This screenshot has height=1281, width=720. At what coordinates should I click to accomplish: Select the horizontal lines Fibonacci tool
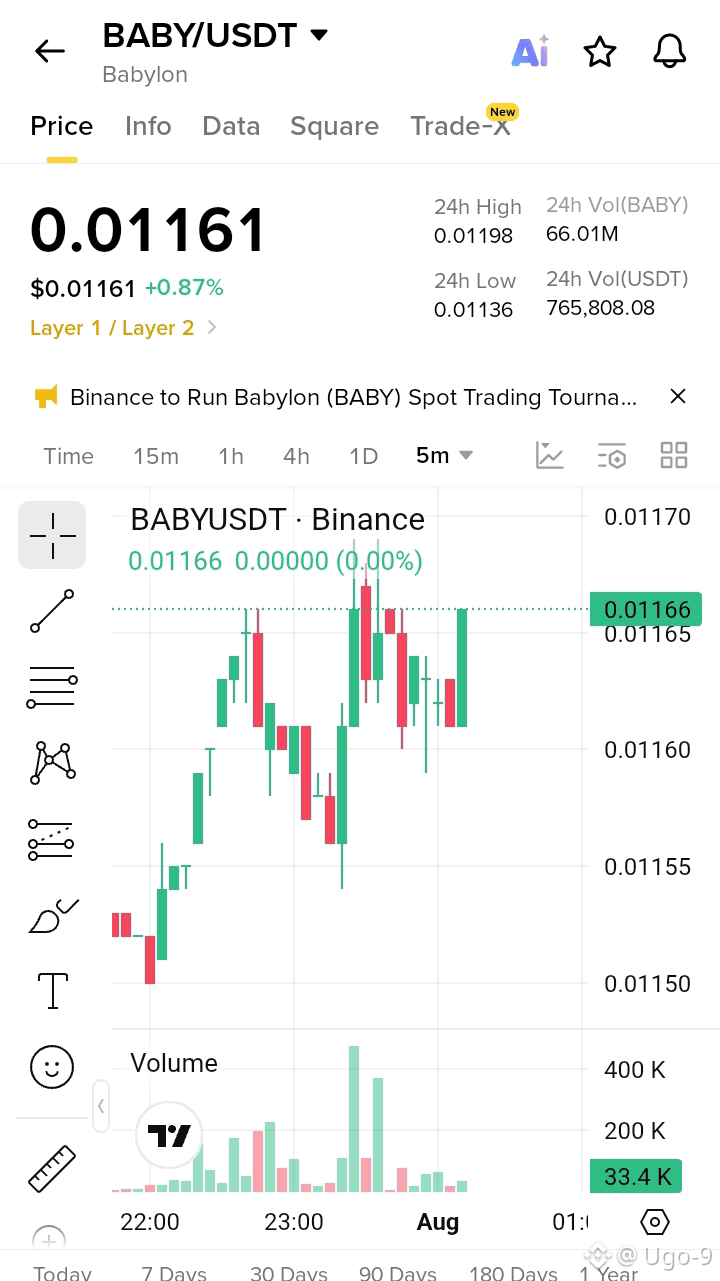(x=52, y=687)
